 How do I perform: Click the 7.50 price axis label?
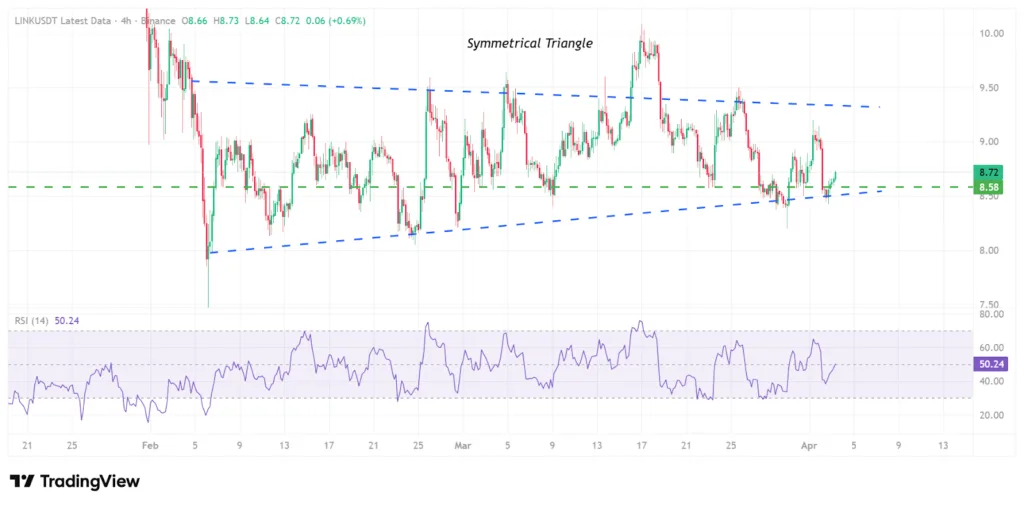pyautogui.click(x=992, y=305)
